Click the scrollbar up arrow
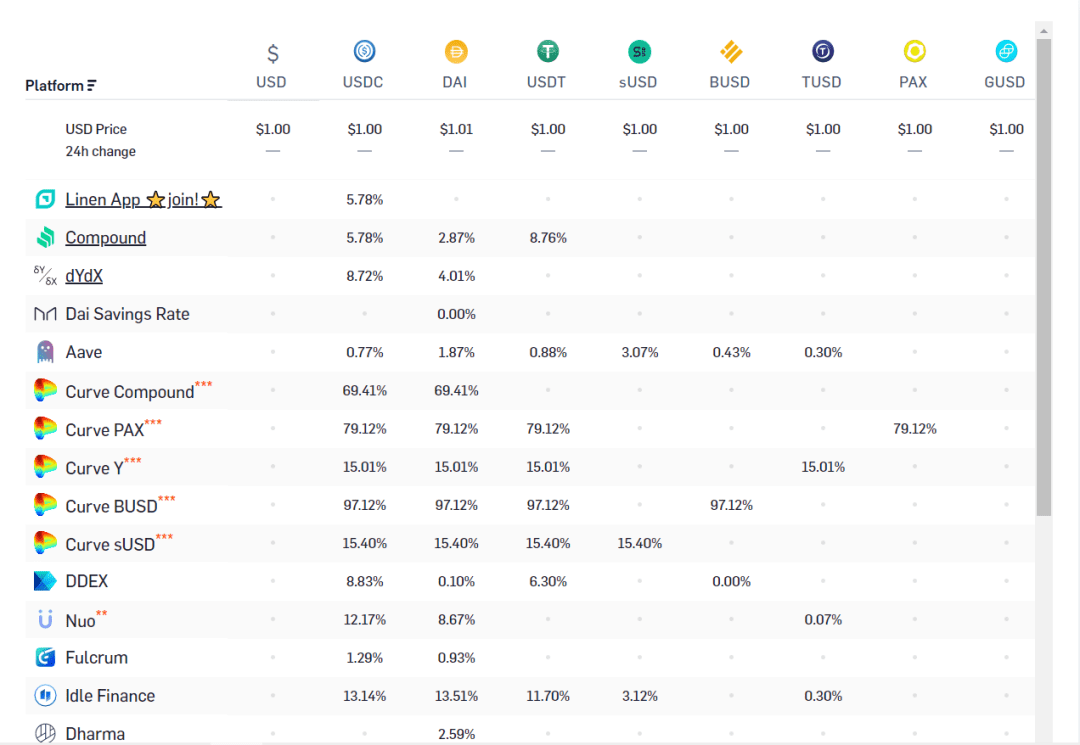This screenshot has height=745, width=1080. (x=1043, y=30)
